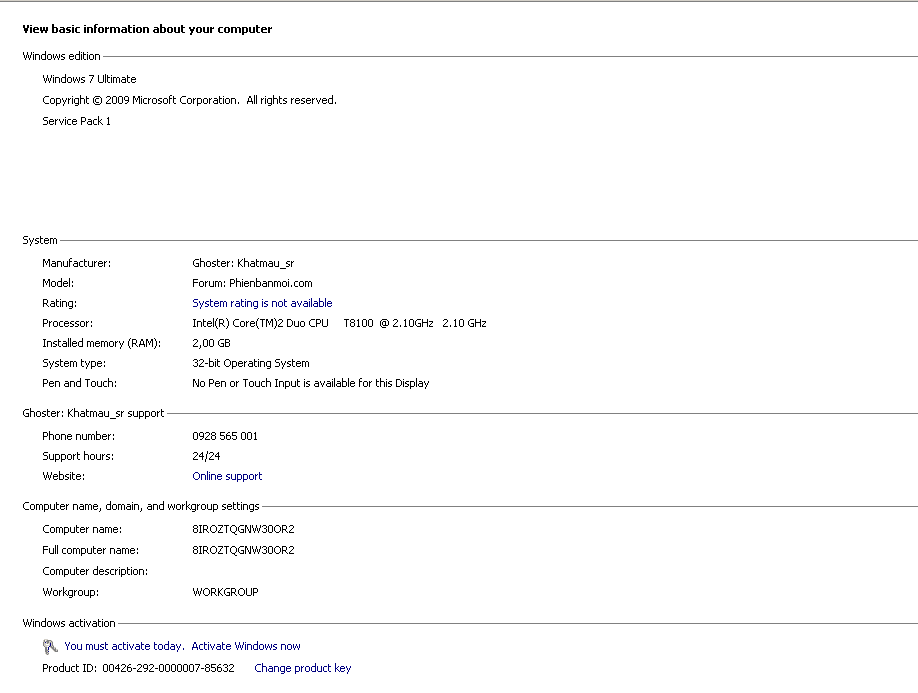Click the activation key icon

[x=50, y=647]
